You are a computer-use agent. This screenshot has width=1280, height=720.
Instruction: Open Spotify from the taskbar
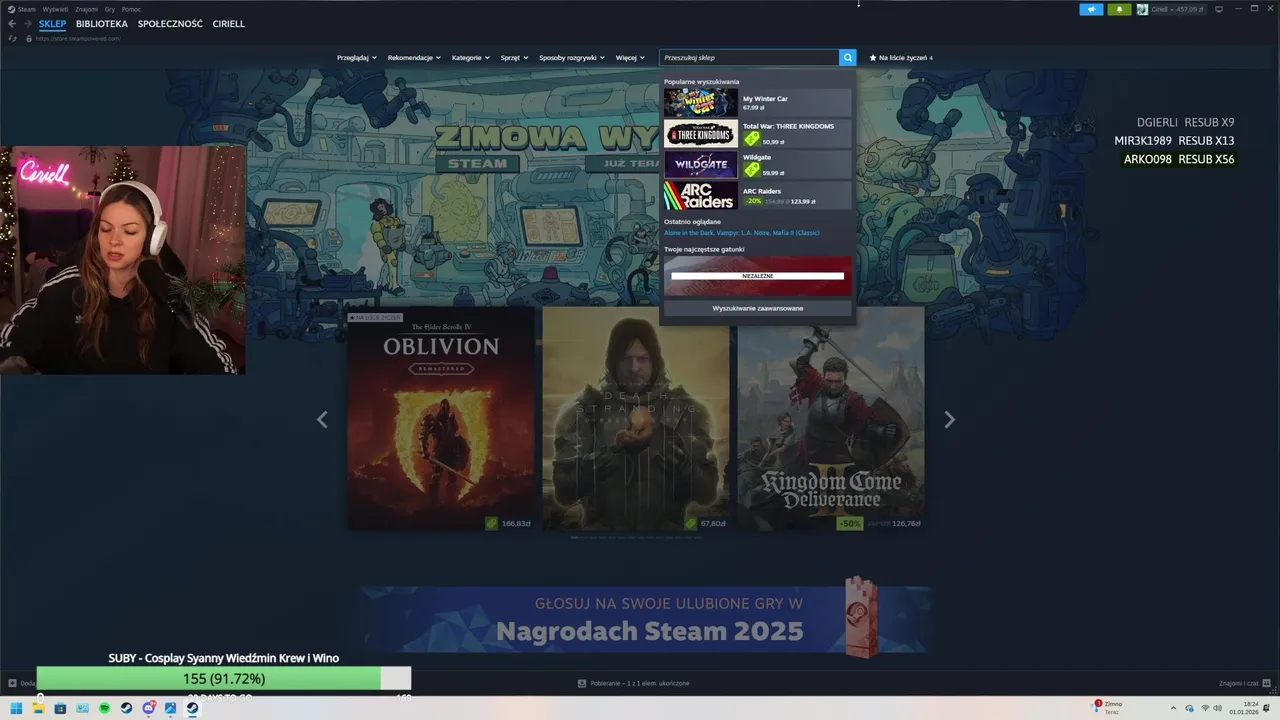(104, 708)
